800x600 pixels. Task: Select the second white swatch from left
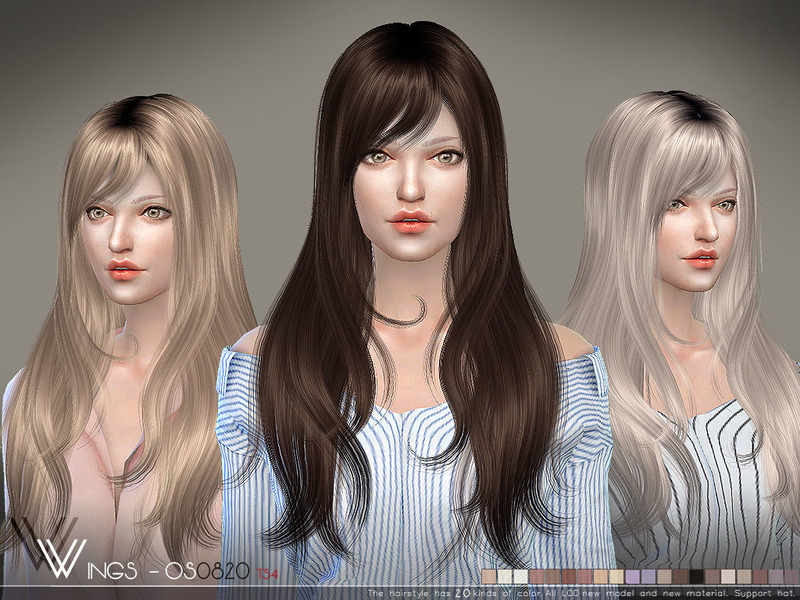(520, 577)
